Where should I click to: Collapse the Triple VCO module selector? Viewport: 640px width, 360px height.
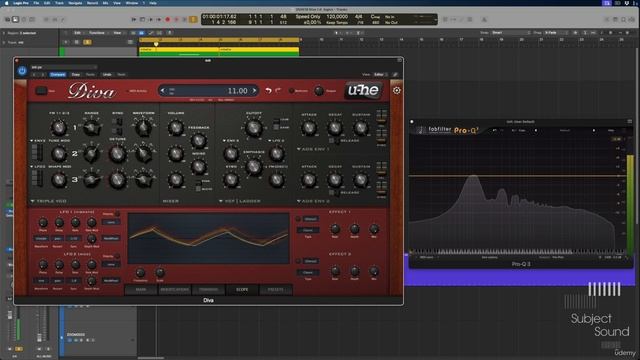(x=49, y=201)
